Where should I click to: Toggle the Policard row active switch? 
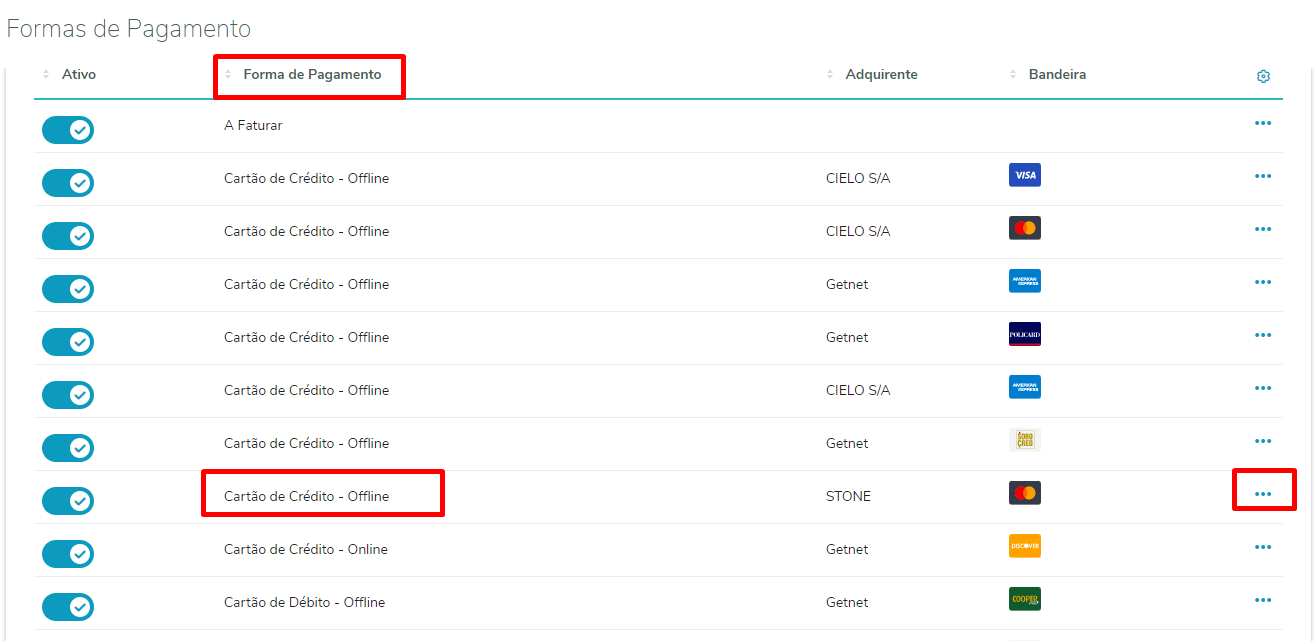point(68,342)
